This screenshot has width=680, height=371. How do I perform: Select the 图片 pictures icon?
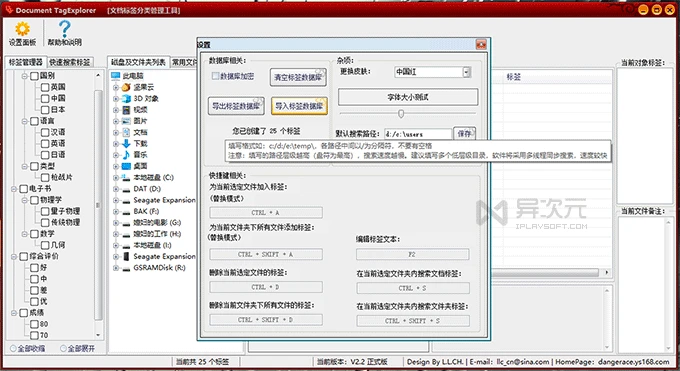click(x=126, y=121)
